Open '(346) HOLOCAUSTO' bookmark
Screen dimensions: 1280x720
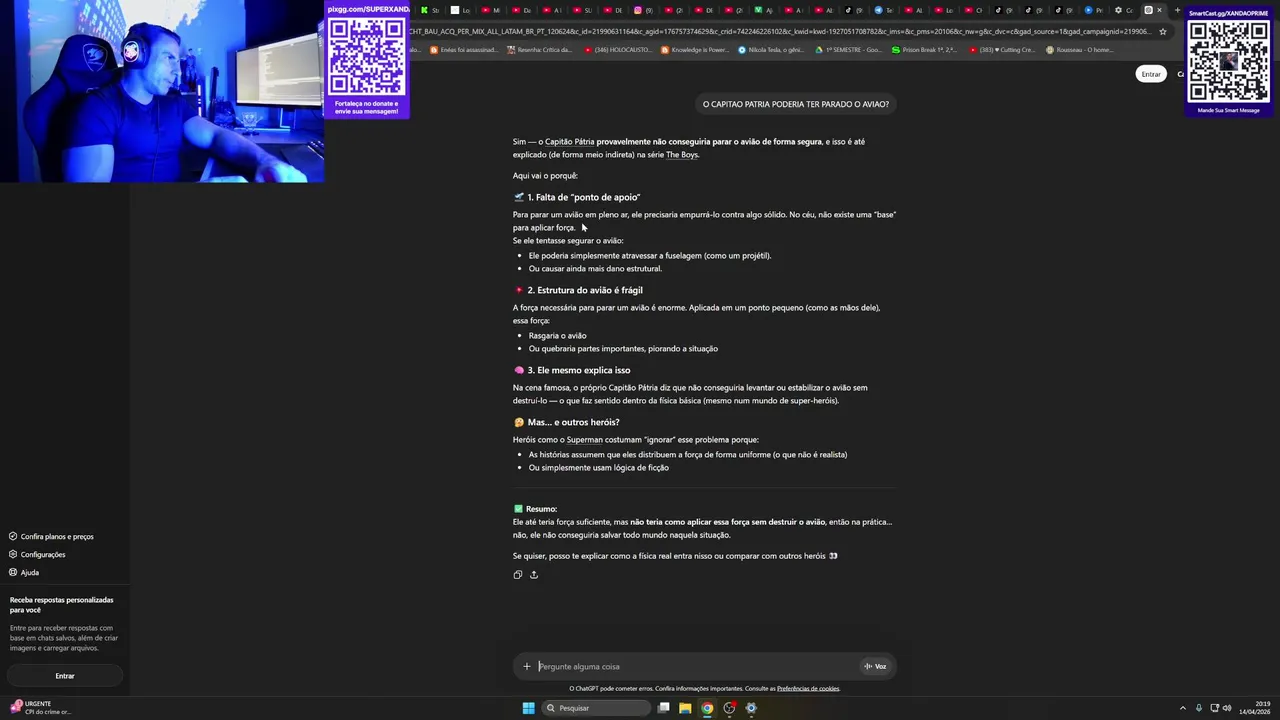coord(618,50)
